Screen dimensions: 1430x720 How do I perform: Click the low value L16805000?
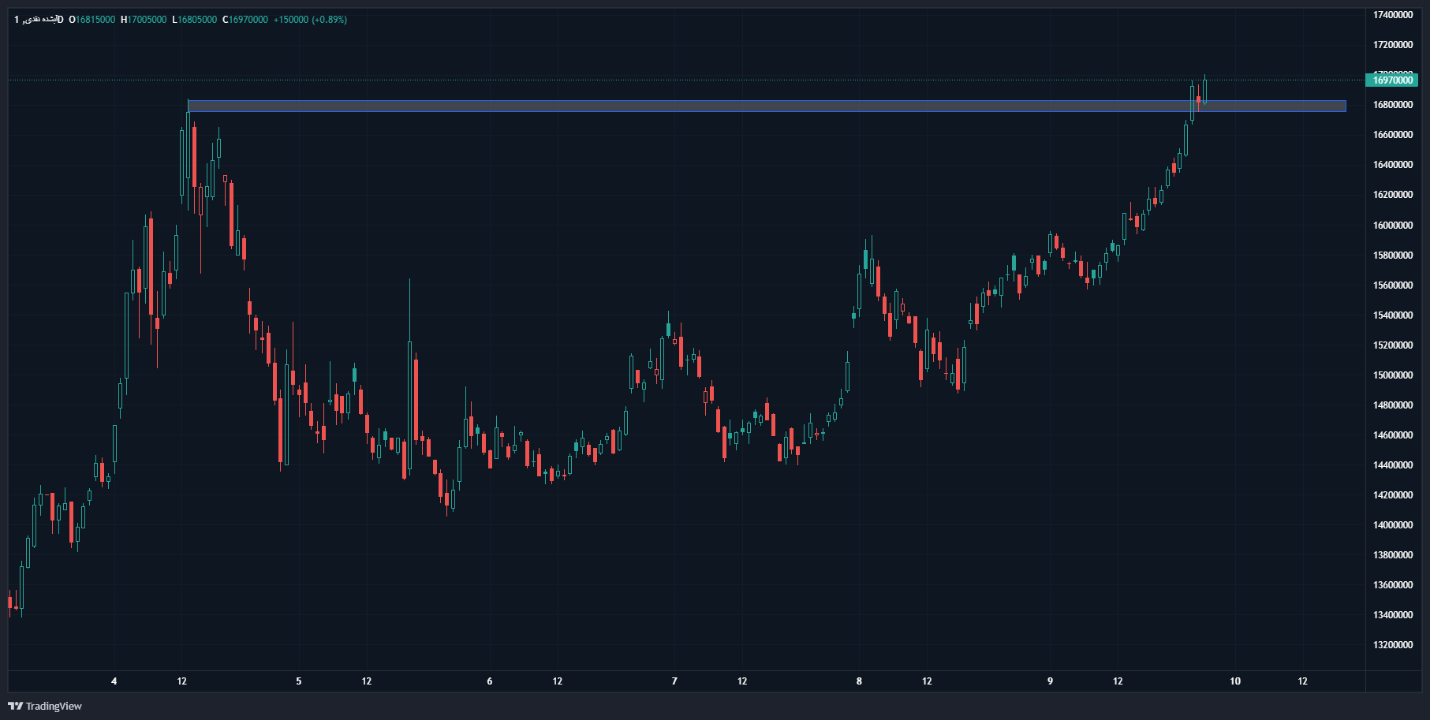point(194,20)
